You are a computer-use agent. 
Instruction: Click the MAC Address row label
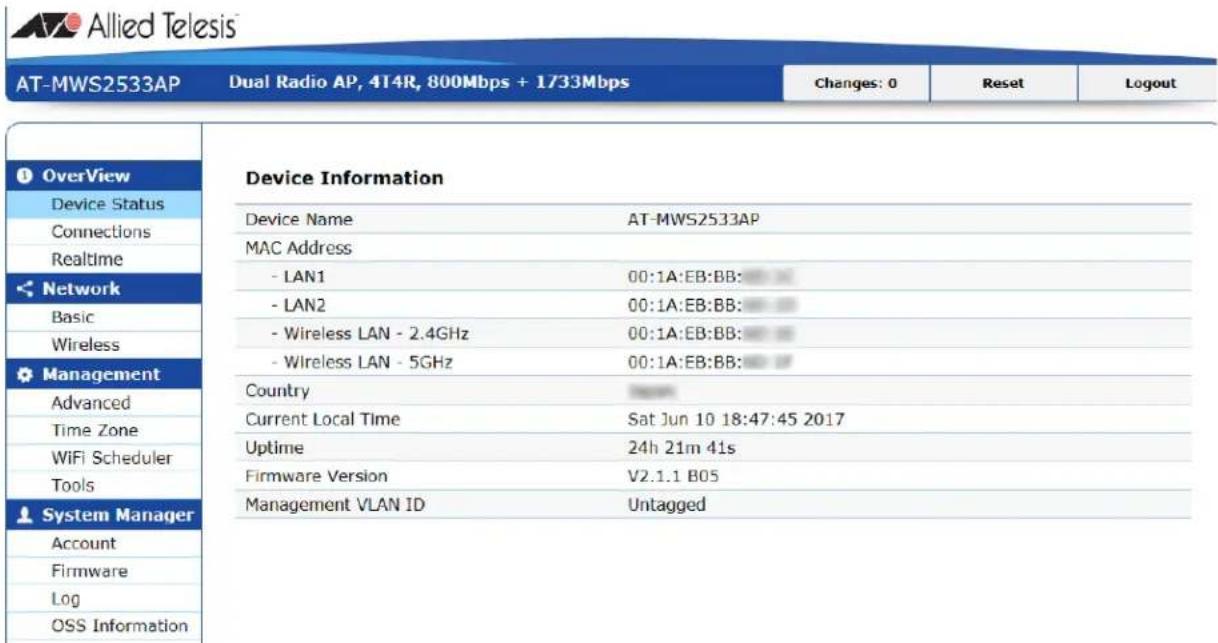pos(298,248)
